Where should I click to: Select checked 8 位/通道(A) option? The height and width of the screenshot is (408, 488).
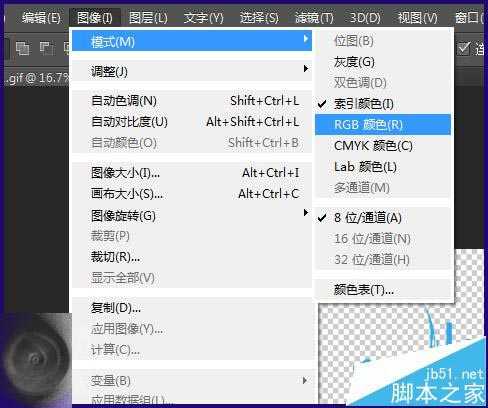pyautogui.click(x=383, y=217)
